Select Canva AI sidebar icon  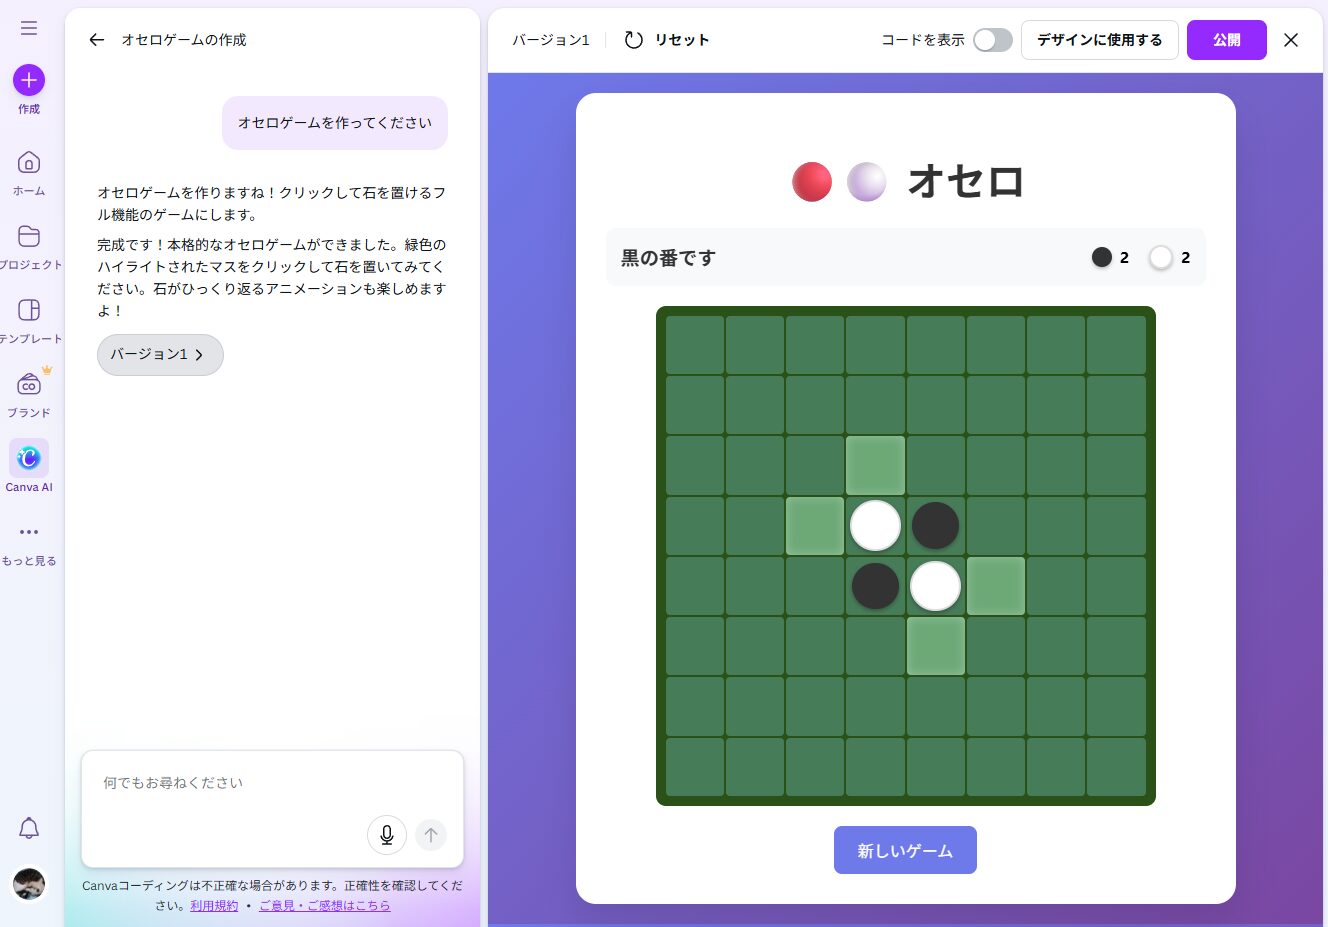click(x=29, y=459)
